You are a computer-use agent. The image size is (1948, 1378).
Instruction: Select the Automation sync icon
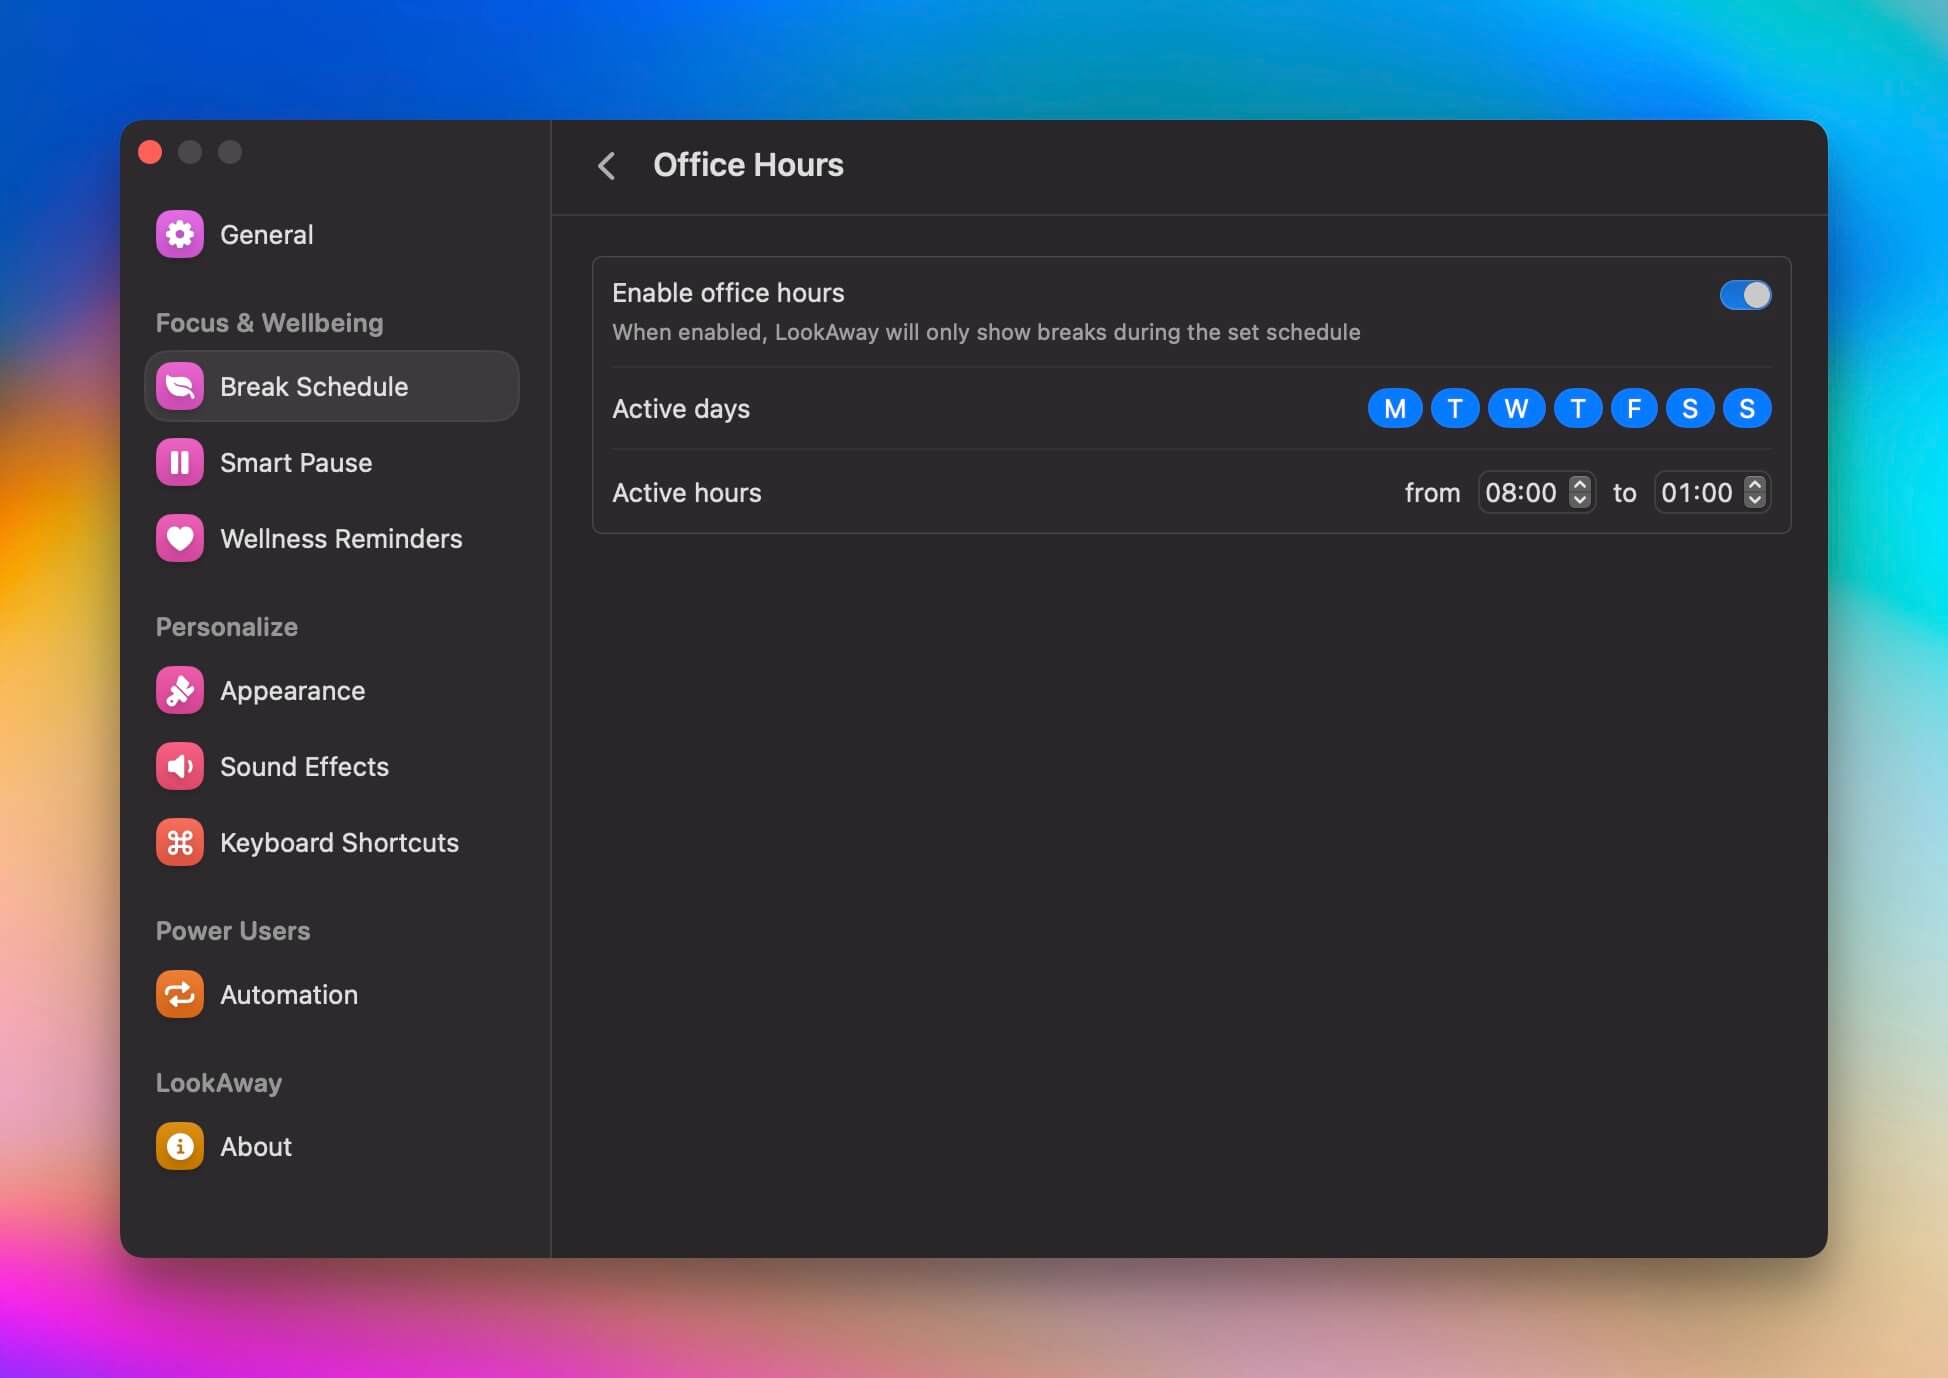(x=180, y=994)
